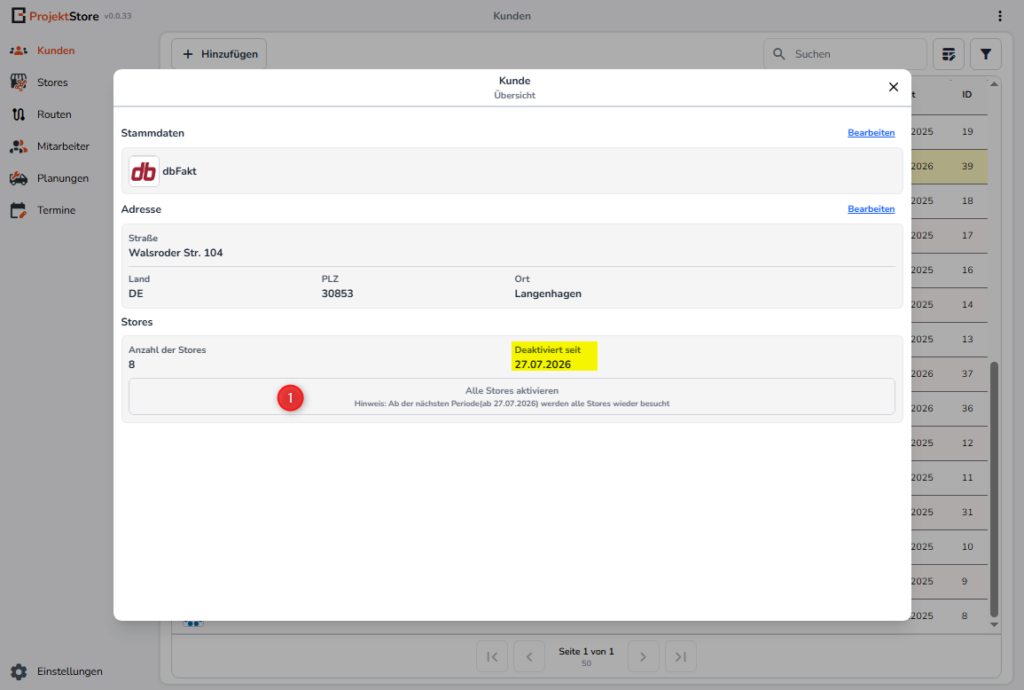Go to the first page
This screenshot has height=690, width=1024.
[x=491, y=656]
